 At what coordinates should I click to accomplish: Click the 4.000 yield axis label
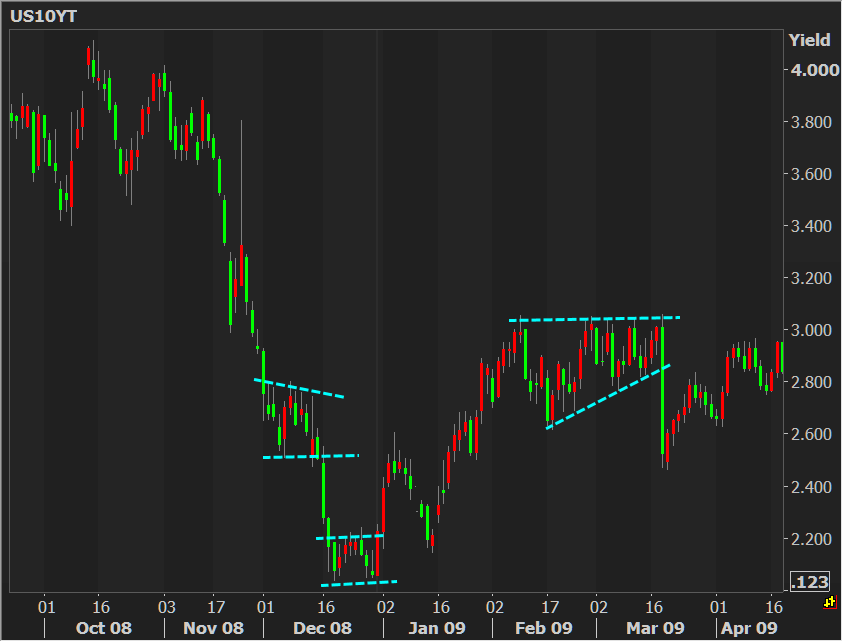(811, 70)
